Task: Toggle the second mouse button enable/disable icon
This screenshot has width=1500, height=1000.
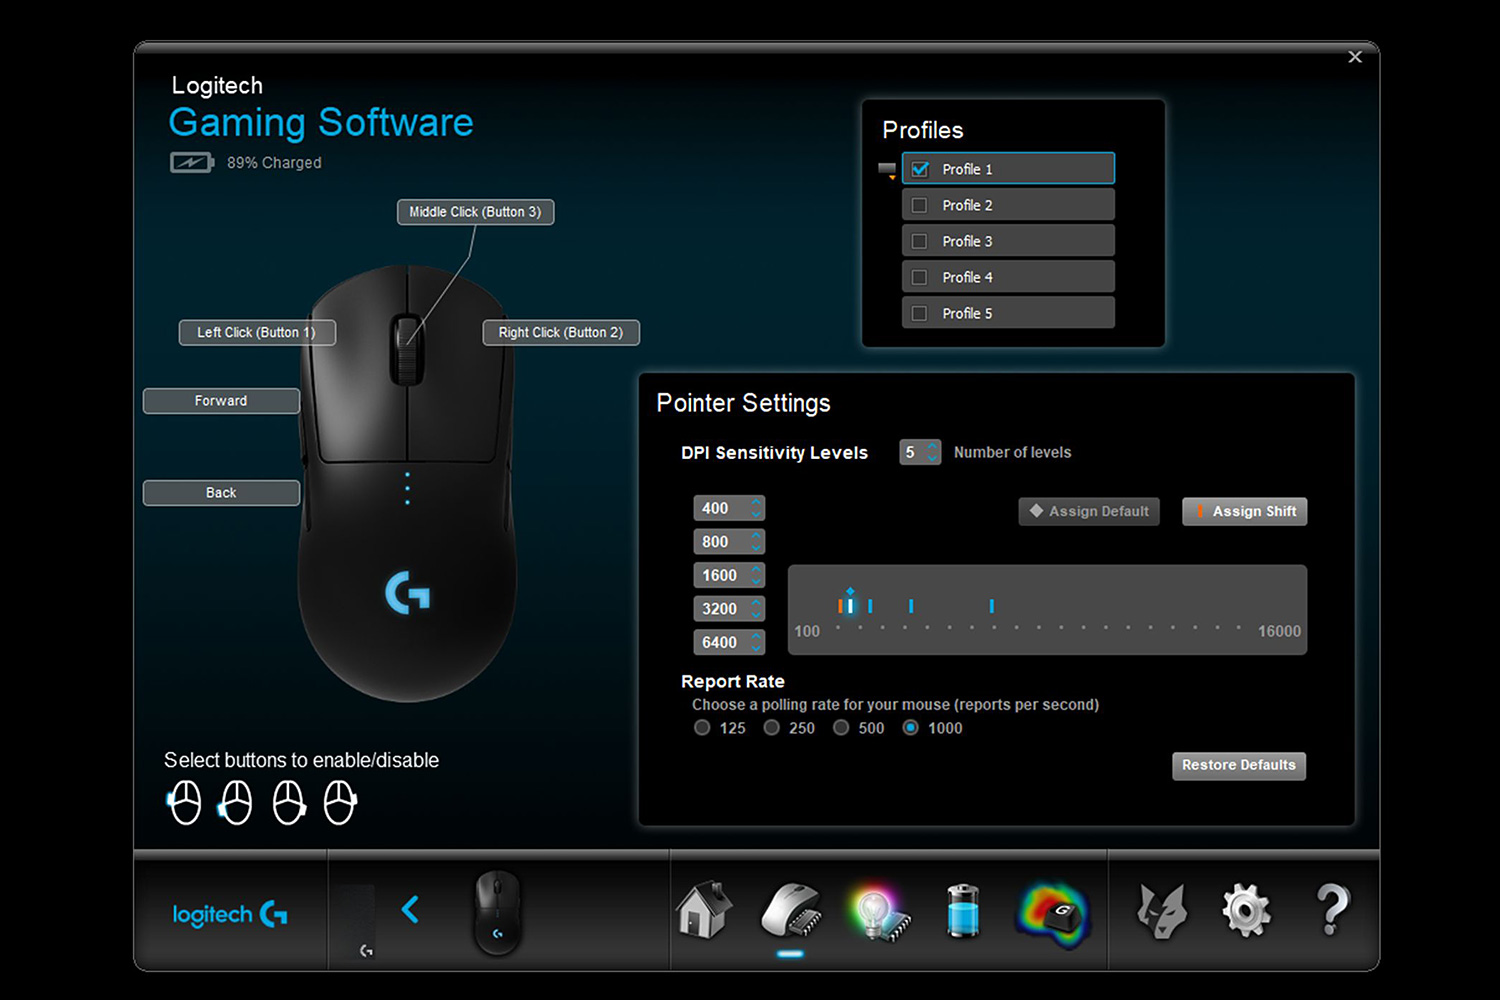Action: click(236, 802)
